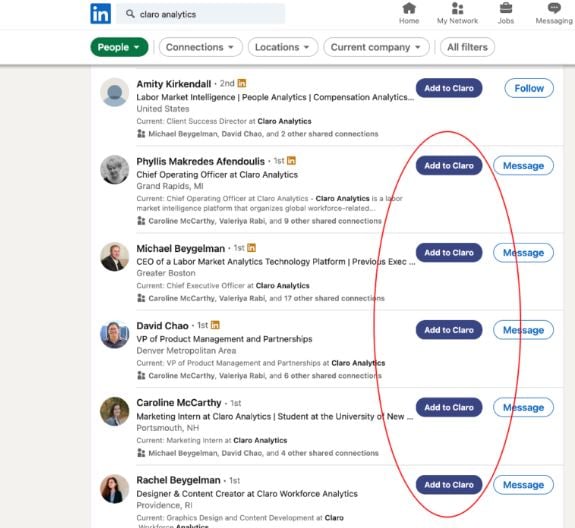Open Amity Kirkendall name link
575x528 pixels.
174,84
